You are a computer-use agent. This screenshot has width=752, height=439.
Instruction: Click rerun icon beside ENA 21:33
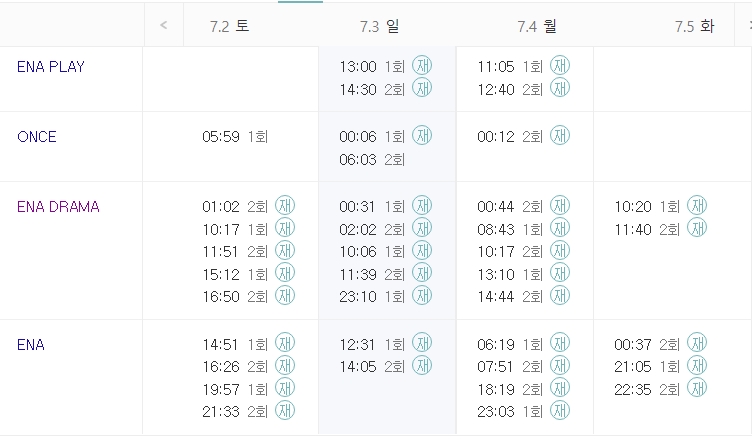click(x=285, y=411)
